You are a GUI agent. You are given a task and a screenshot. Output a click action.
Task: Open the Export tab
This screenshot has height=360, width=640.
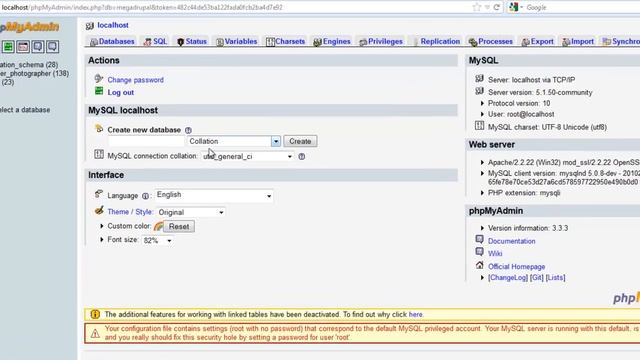coord(537,41)
